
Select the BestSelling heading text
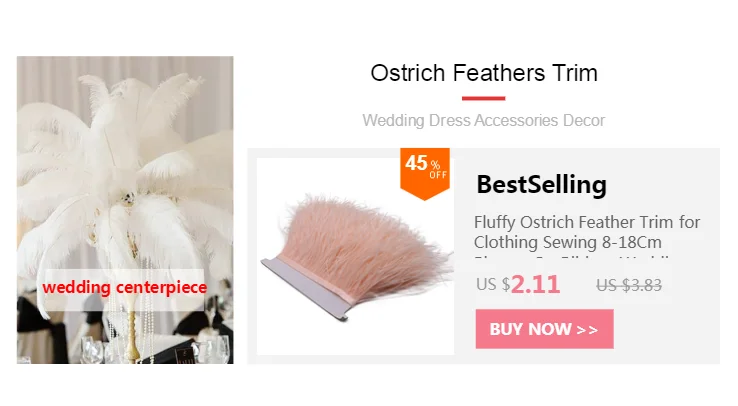tap(541, 184)
